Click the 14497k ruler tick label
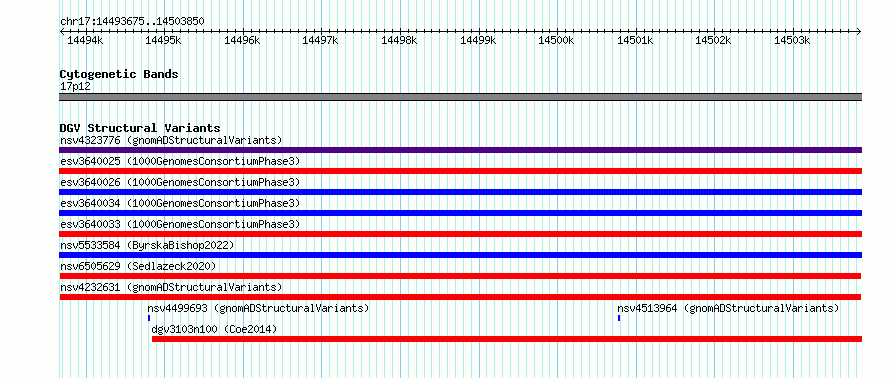This screenshot has width=890, height=378. [x=321, y=40]
